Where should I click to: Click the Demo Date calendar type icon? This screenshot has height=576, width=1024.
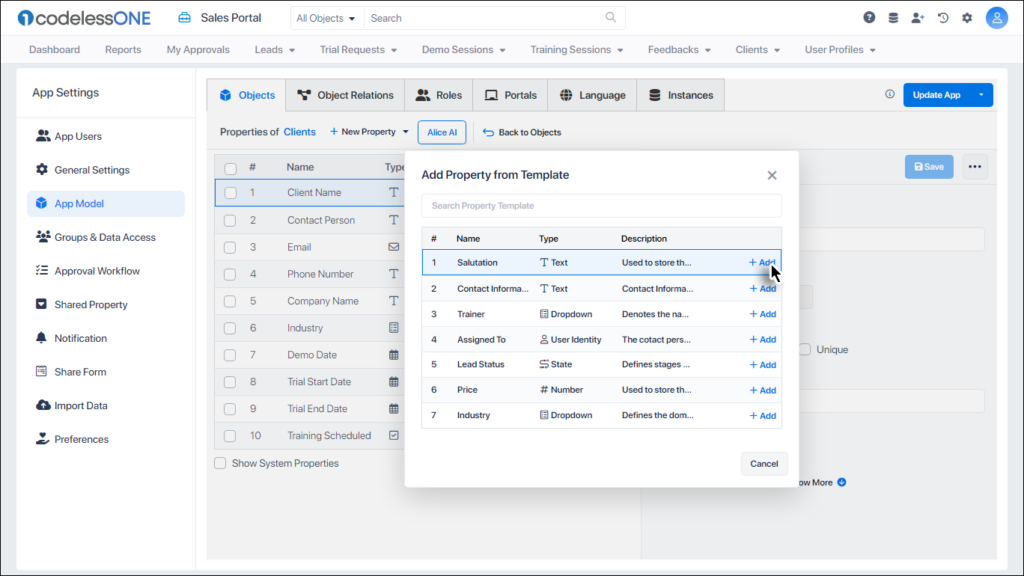[x=393, y=355]
